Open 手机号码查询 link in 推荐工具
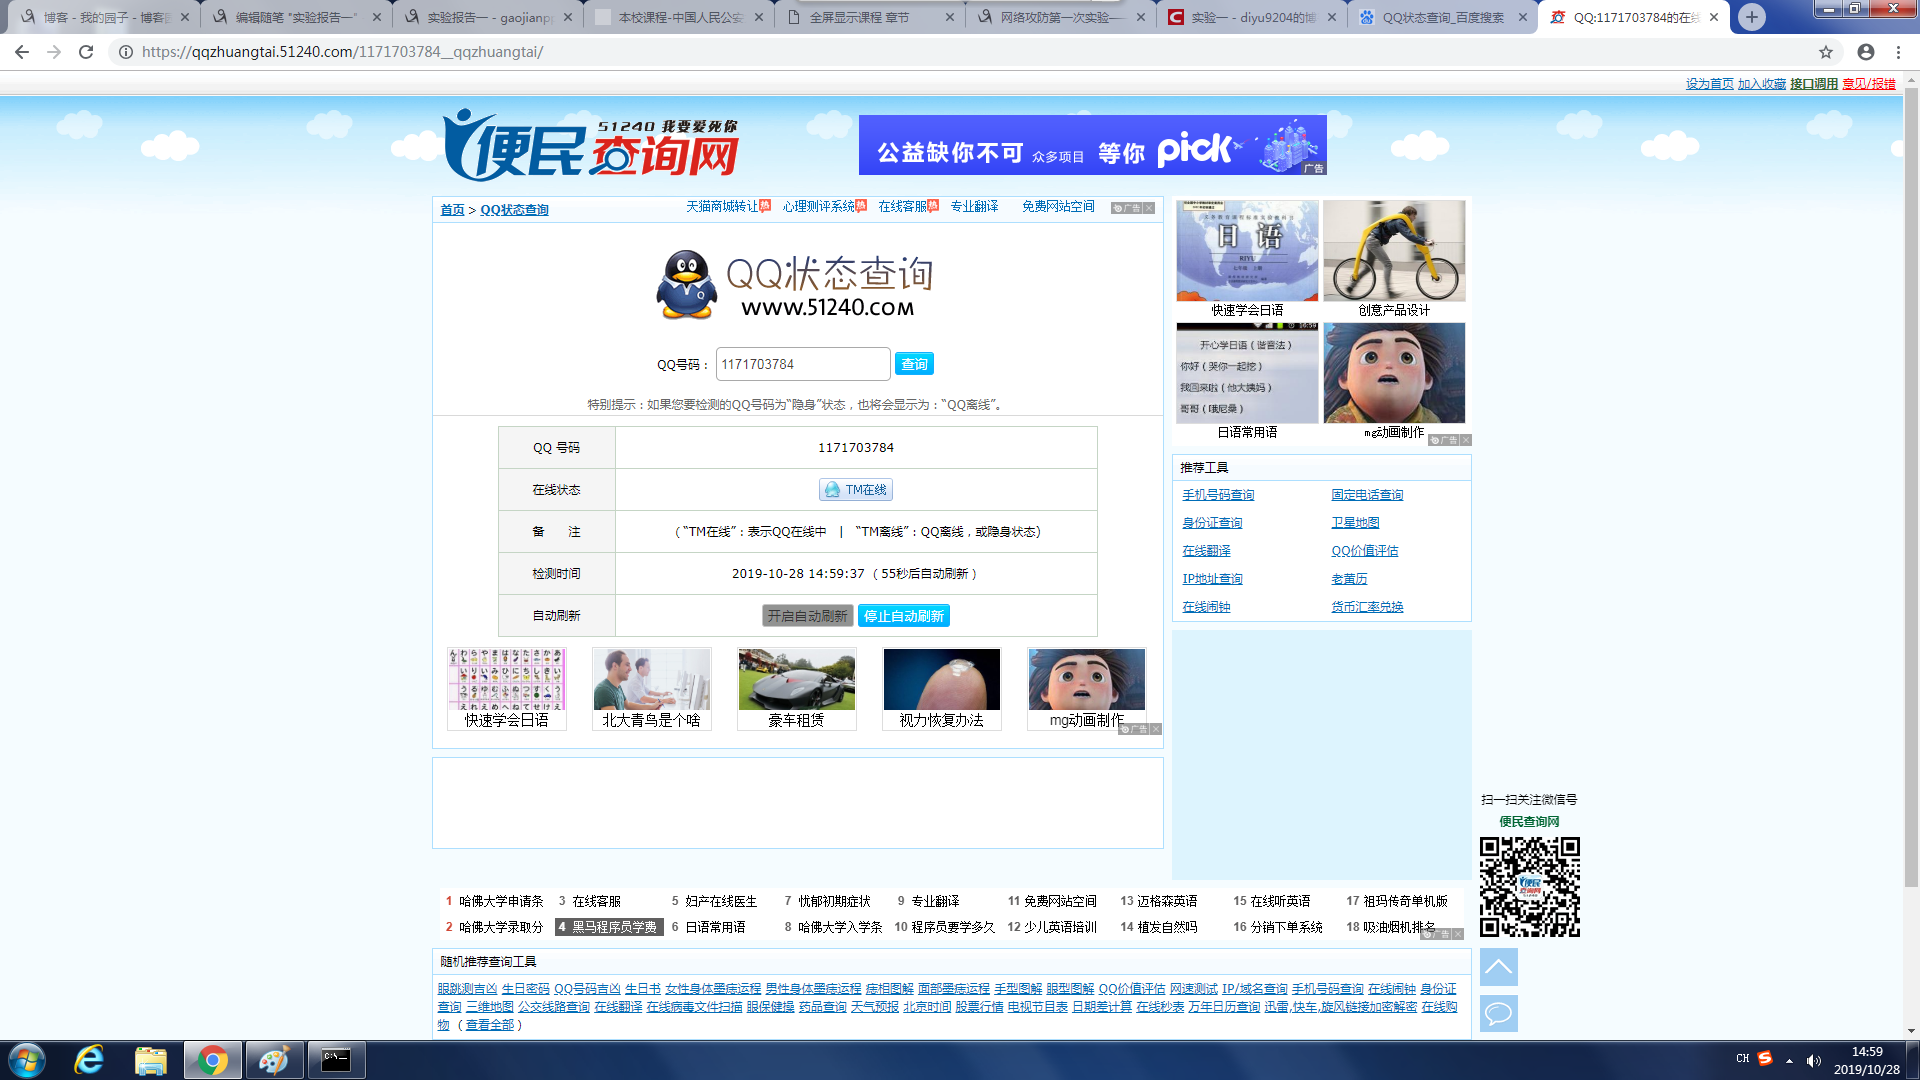 (x=1218, y=495)
